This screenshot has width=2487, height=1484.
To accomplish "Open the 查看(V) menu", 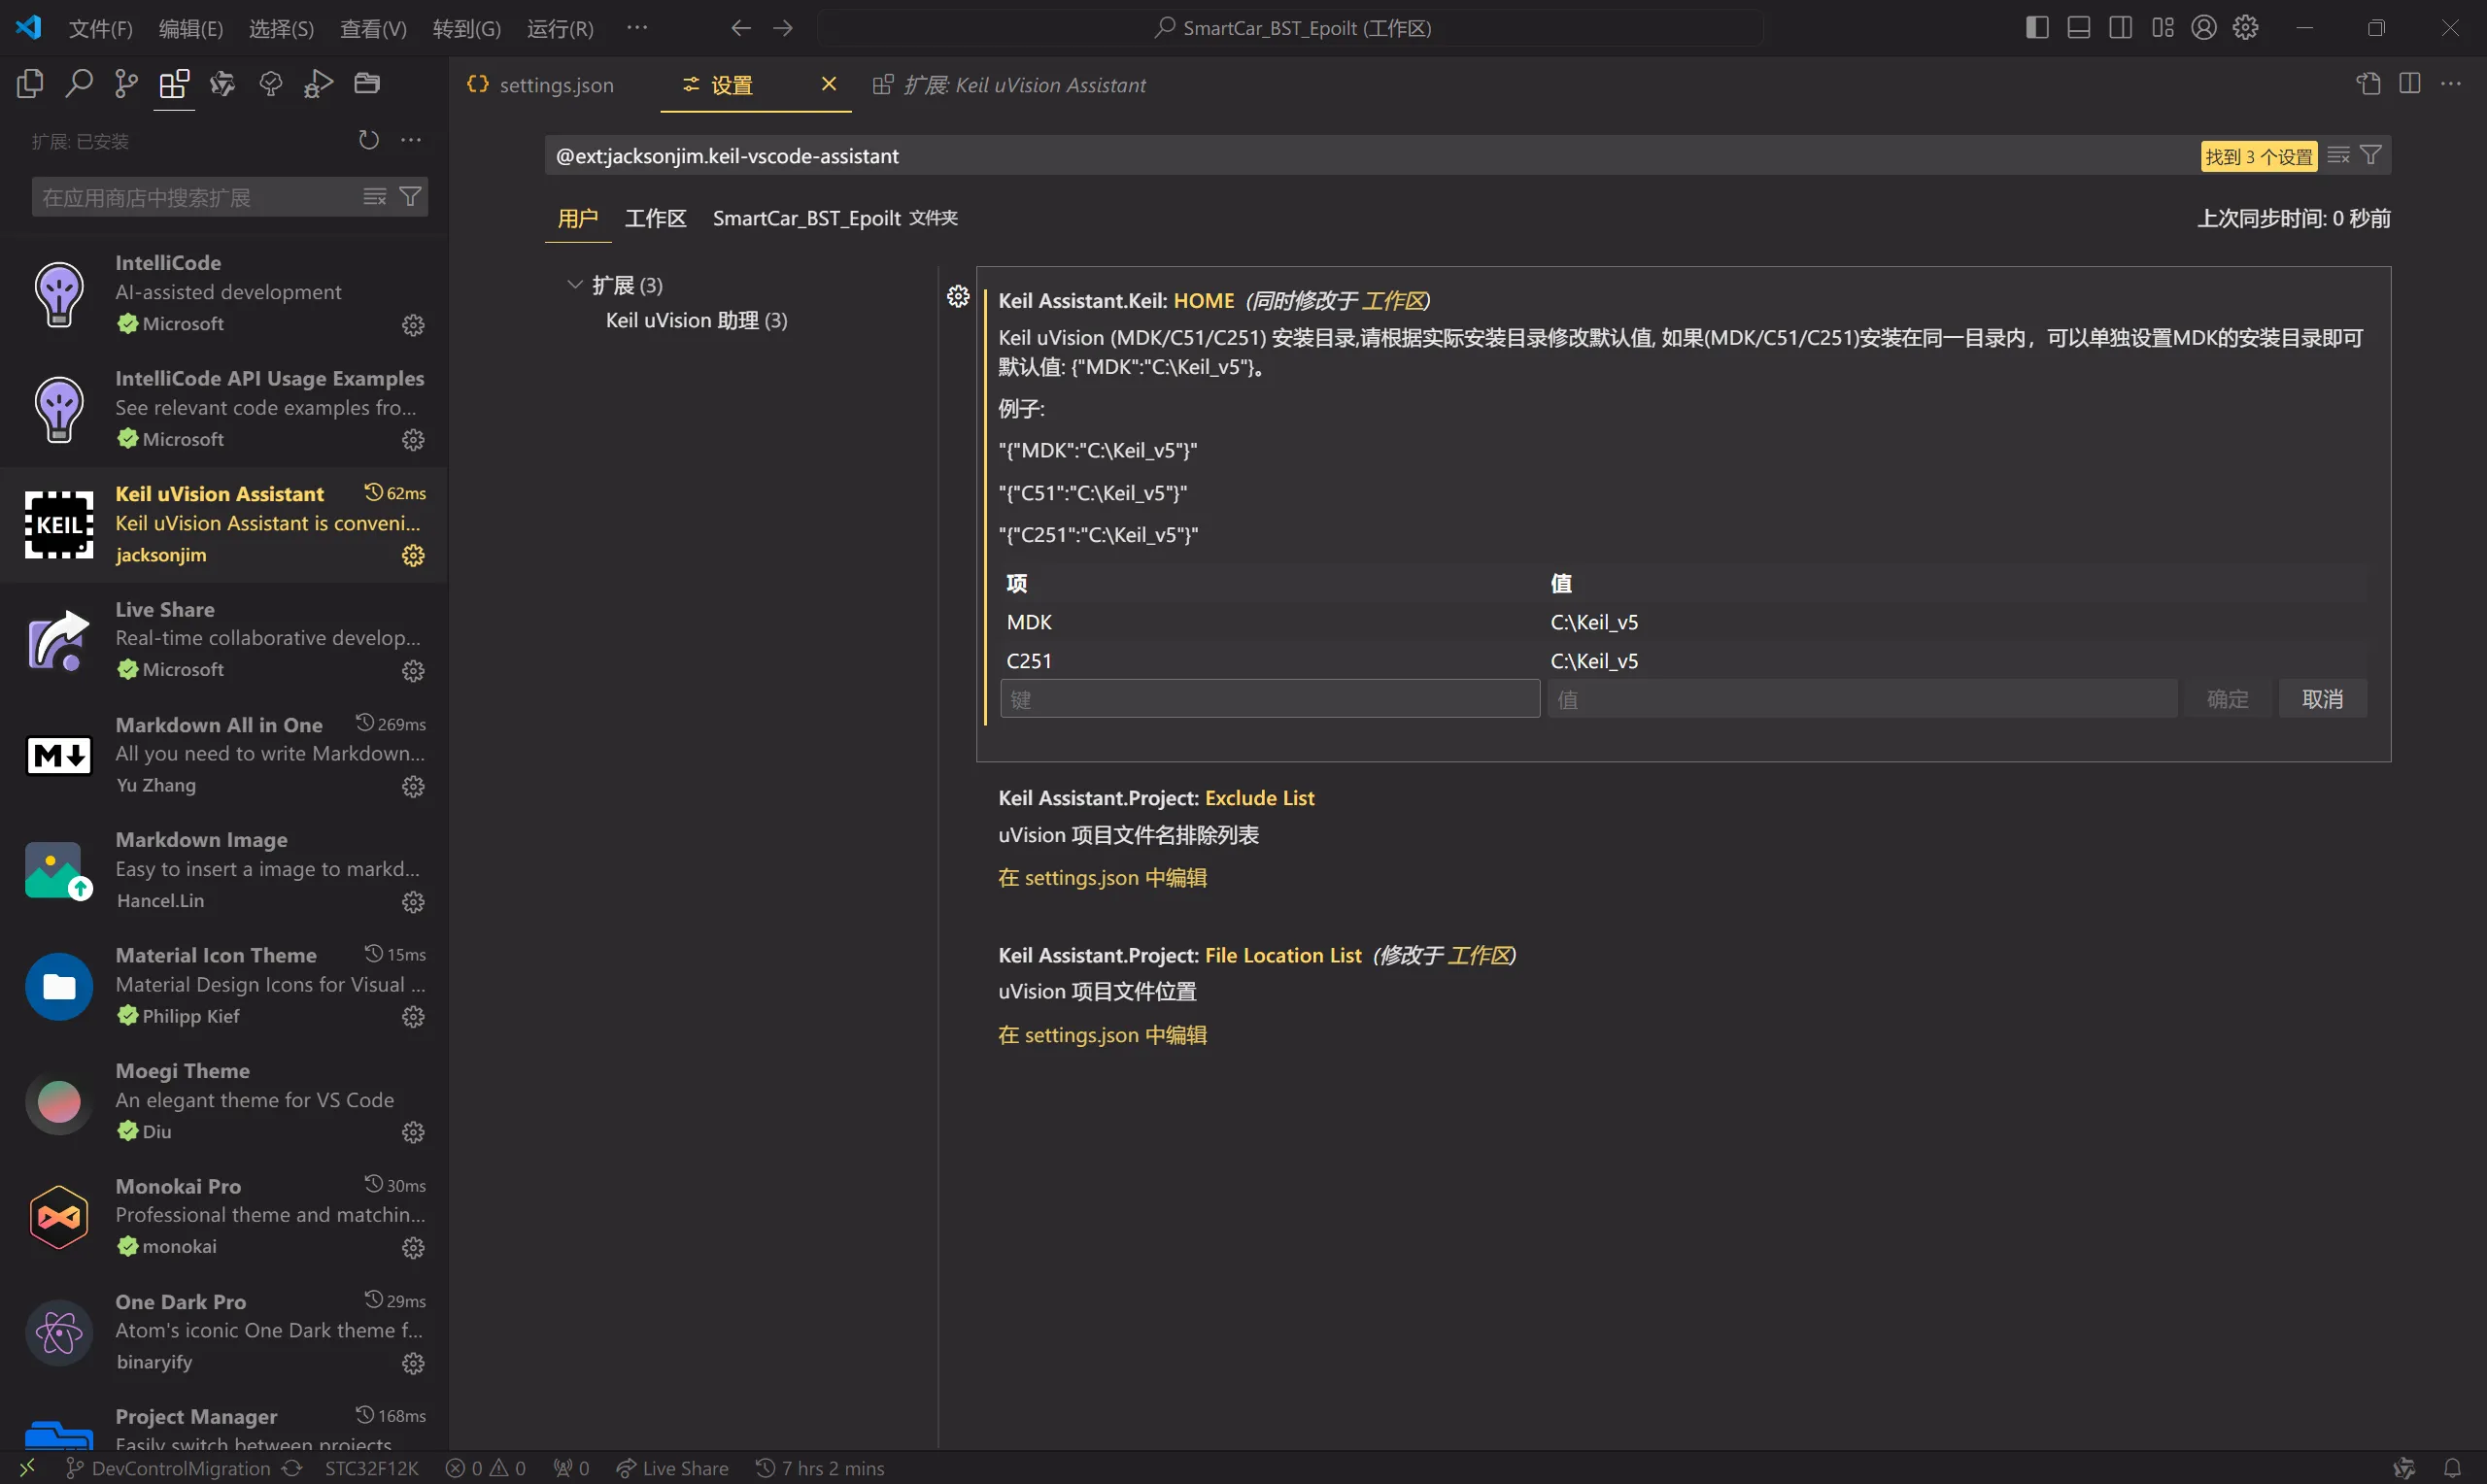I will [x=373, y=28].
